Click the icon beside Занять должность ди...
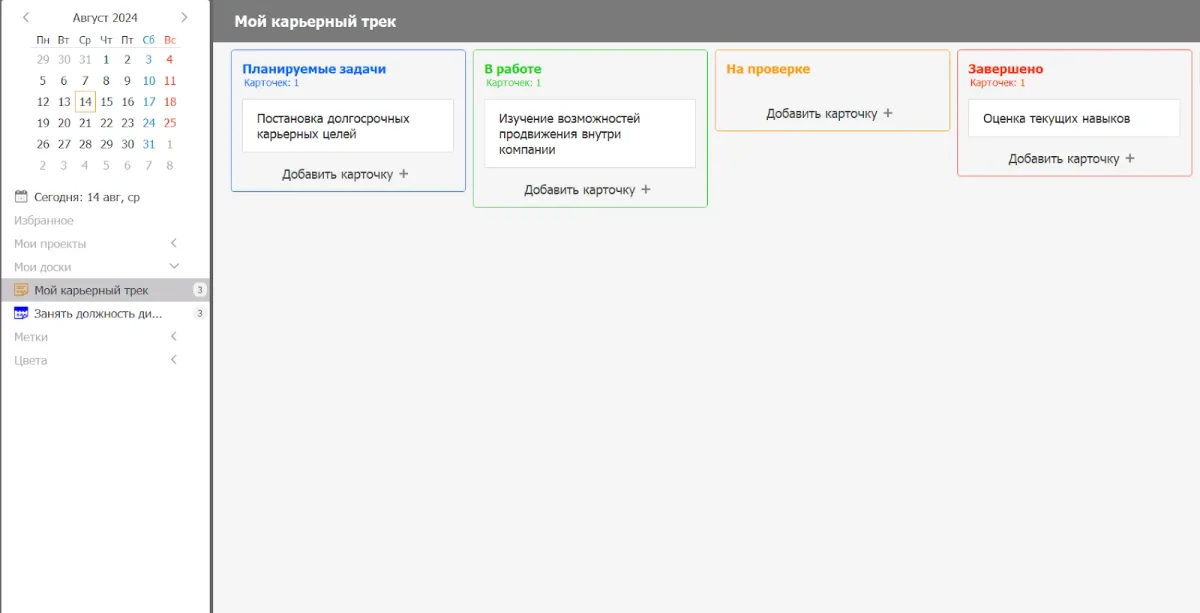 click(x=21, y=313)
